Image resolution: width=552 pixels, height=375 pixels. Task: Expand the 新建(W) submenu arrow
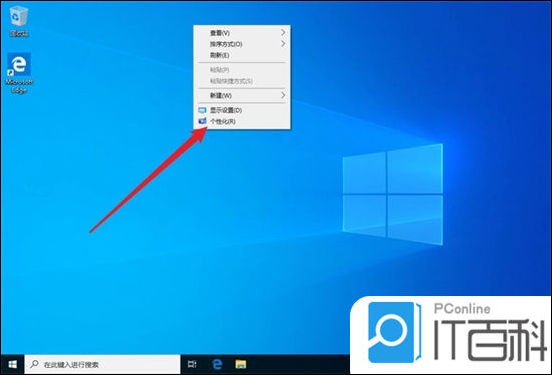(x=283, y=95)
